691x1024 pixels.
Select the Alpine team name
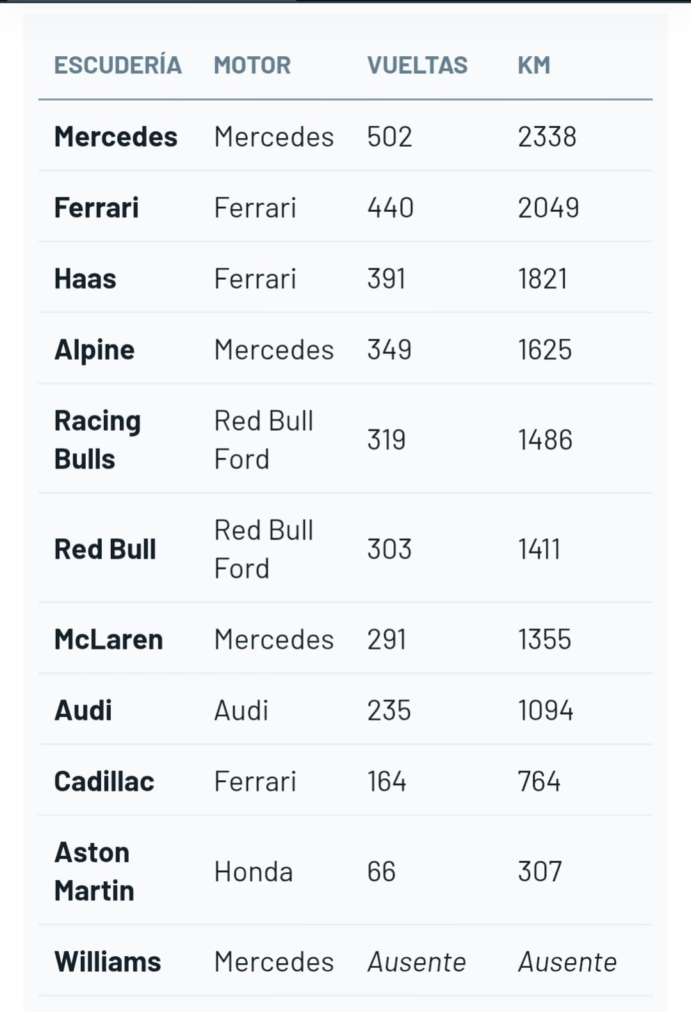click(x=94, y=350)
